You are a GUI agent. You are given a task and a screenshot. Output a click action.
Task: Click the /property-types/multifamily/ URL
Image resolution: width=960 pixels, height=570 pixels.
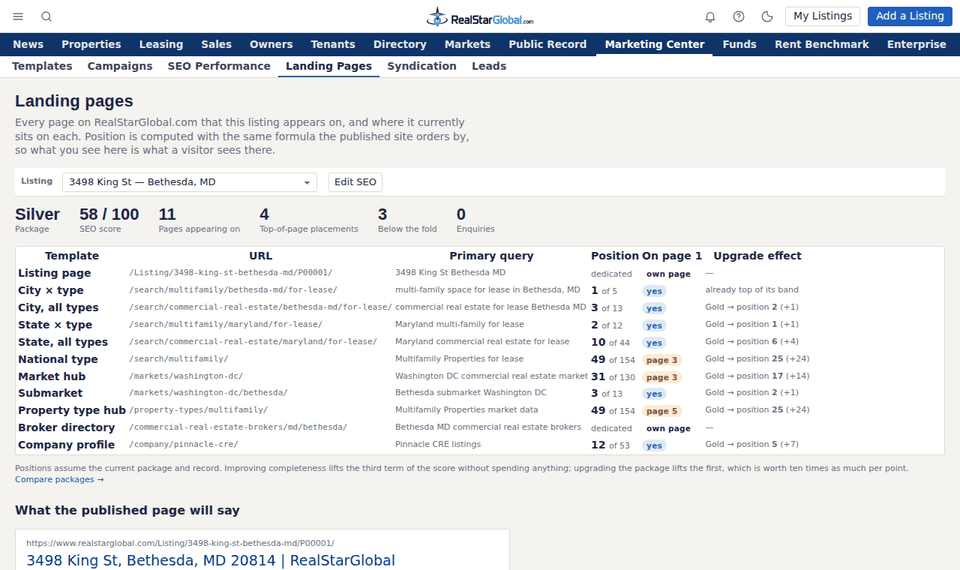click(x=198, y=410)
